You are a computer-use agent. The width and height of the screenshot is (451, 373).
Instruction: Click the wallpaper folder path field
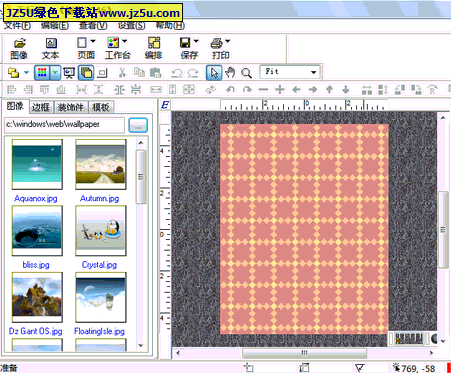pos(64,125)
